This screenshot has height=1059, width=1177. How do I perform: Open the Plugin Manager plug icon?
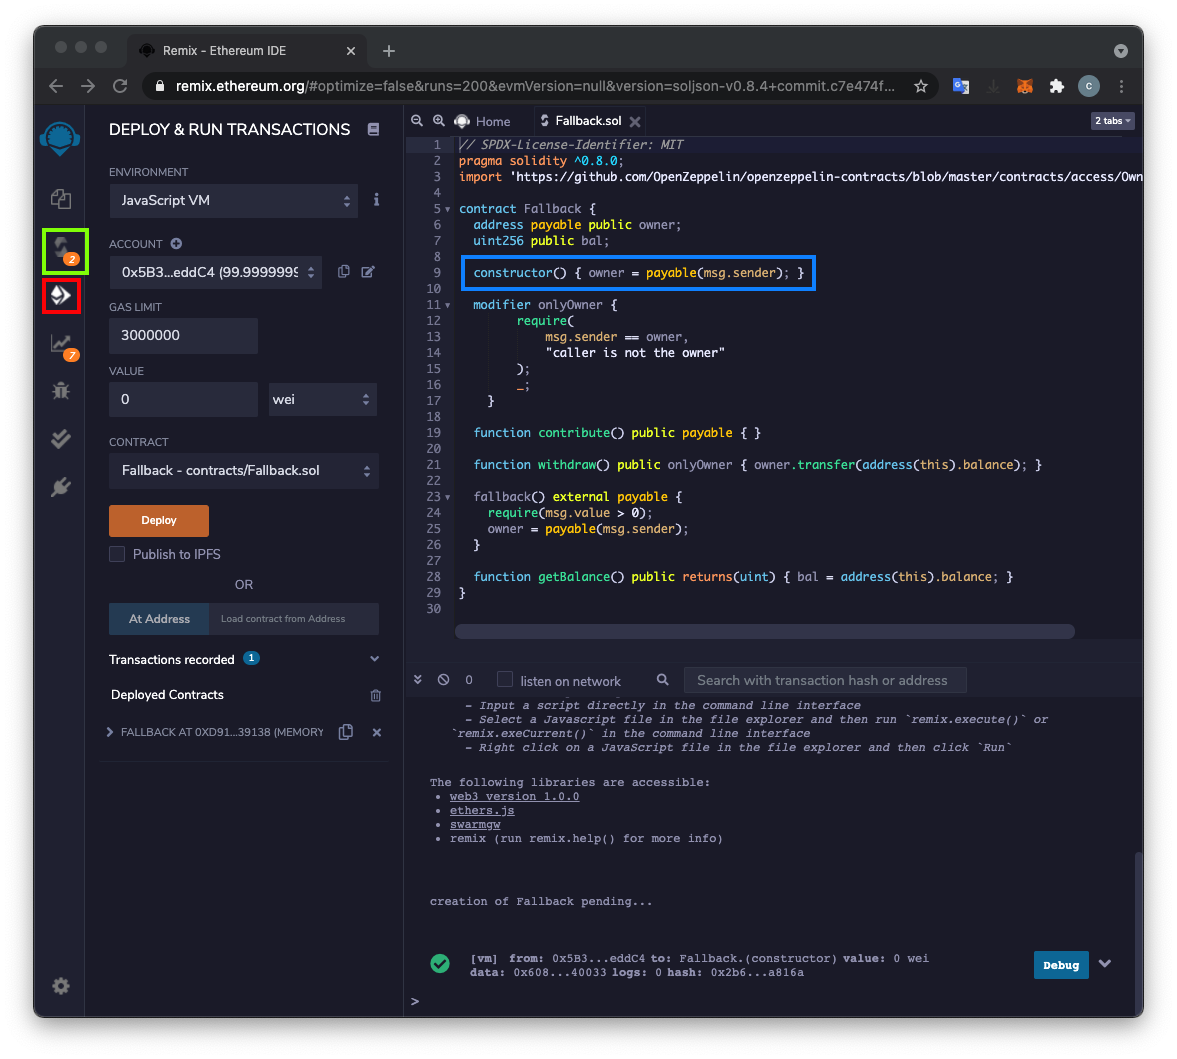[x=61, y=487]
